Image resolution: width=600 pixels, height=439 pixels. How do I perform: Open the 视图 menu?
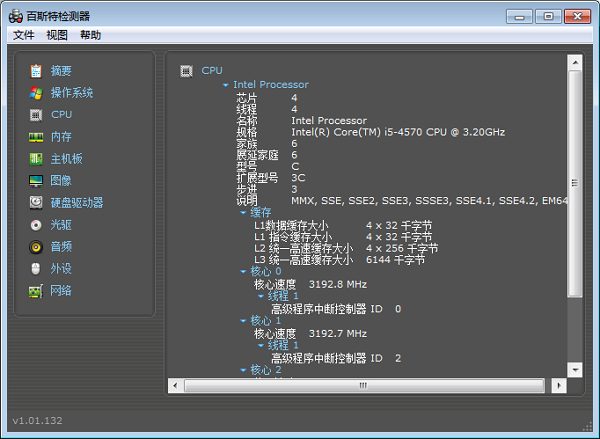coord(57,35)
